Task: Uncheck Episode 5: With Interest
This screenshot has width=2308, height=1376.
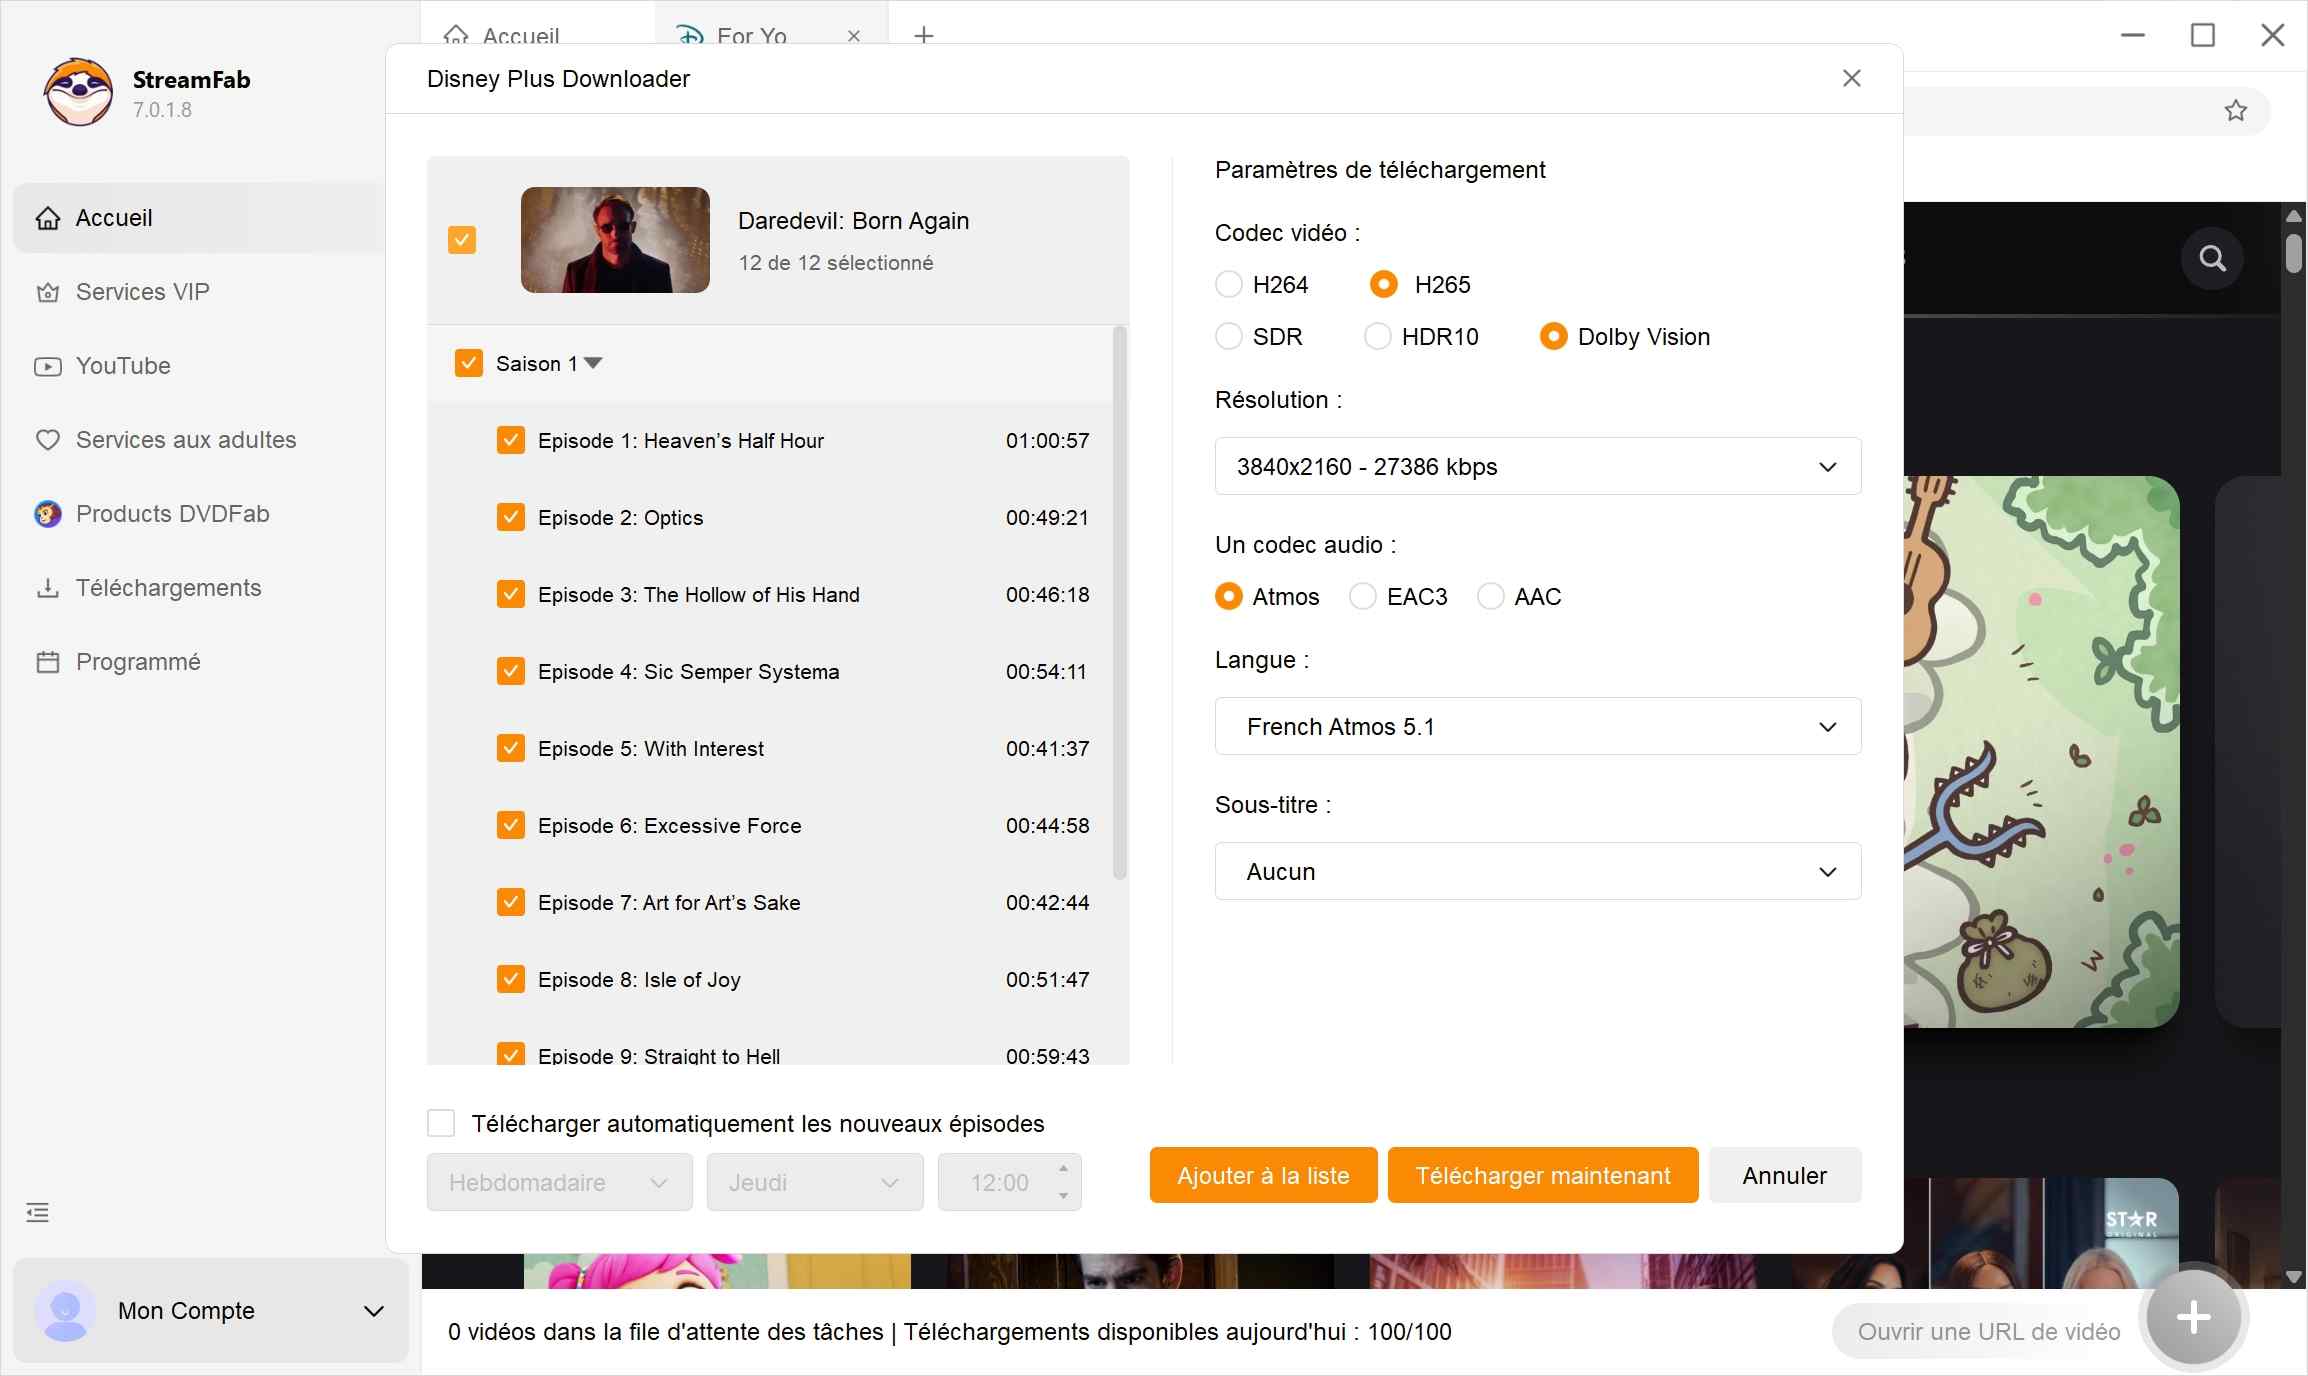Action: [510, 747]
